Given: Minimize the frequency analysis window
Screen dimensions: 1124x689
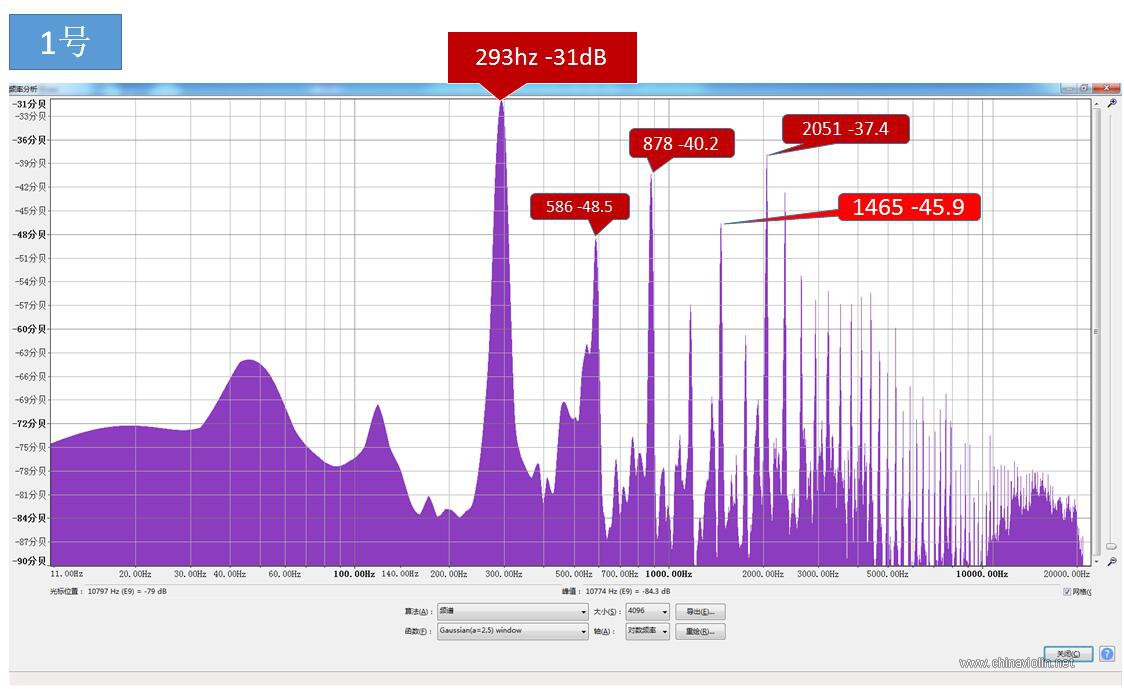Looking at the screenshot, I should [x=1068, y=88].
